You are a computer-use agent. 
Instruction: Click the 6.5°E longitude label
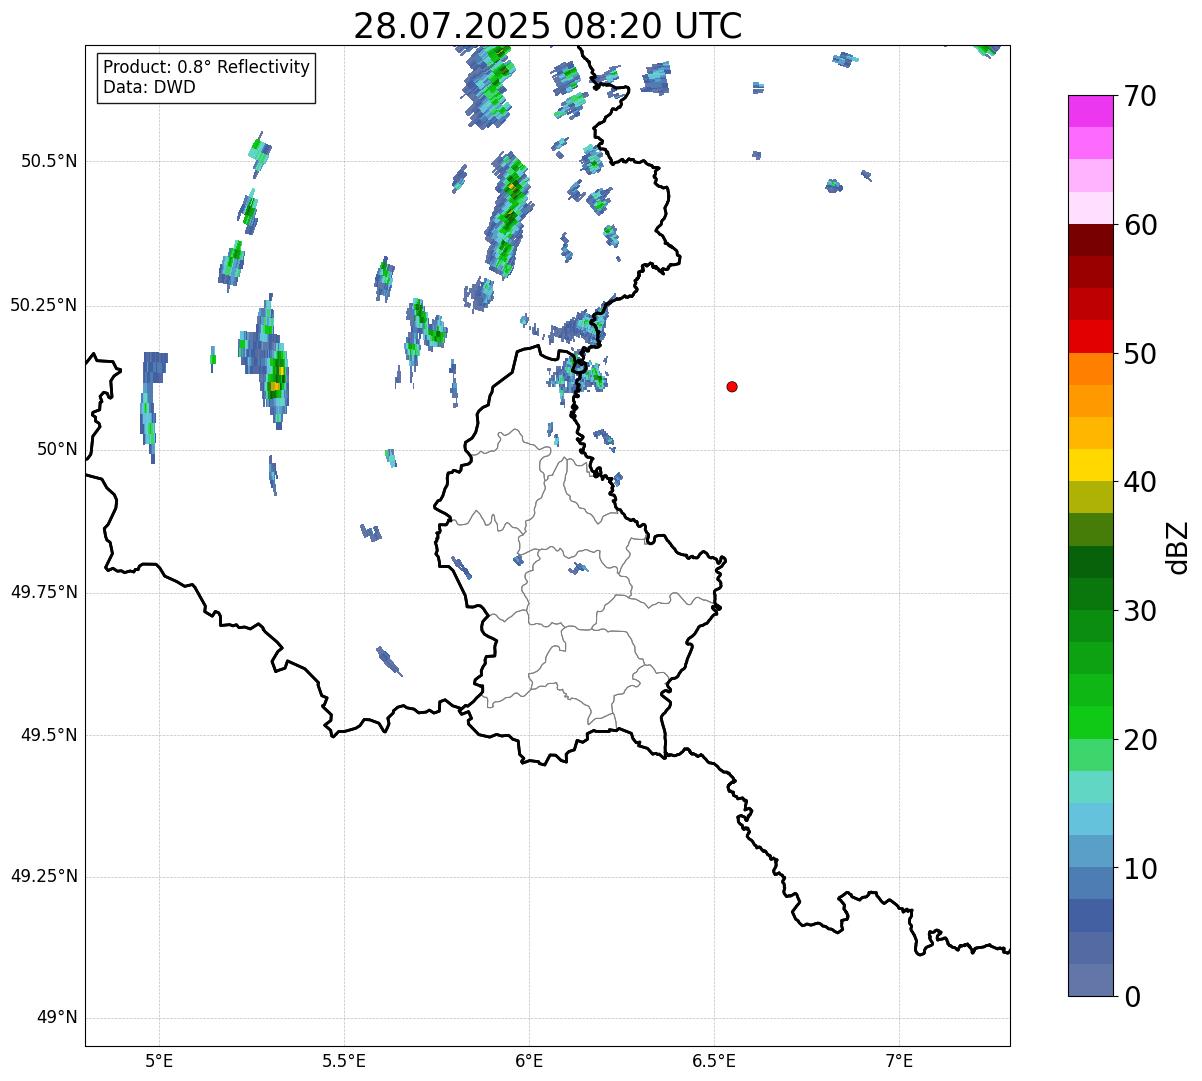(x=714, y=1060)
